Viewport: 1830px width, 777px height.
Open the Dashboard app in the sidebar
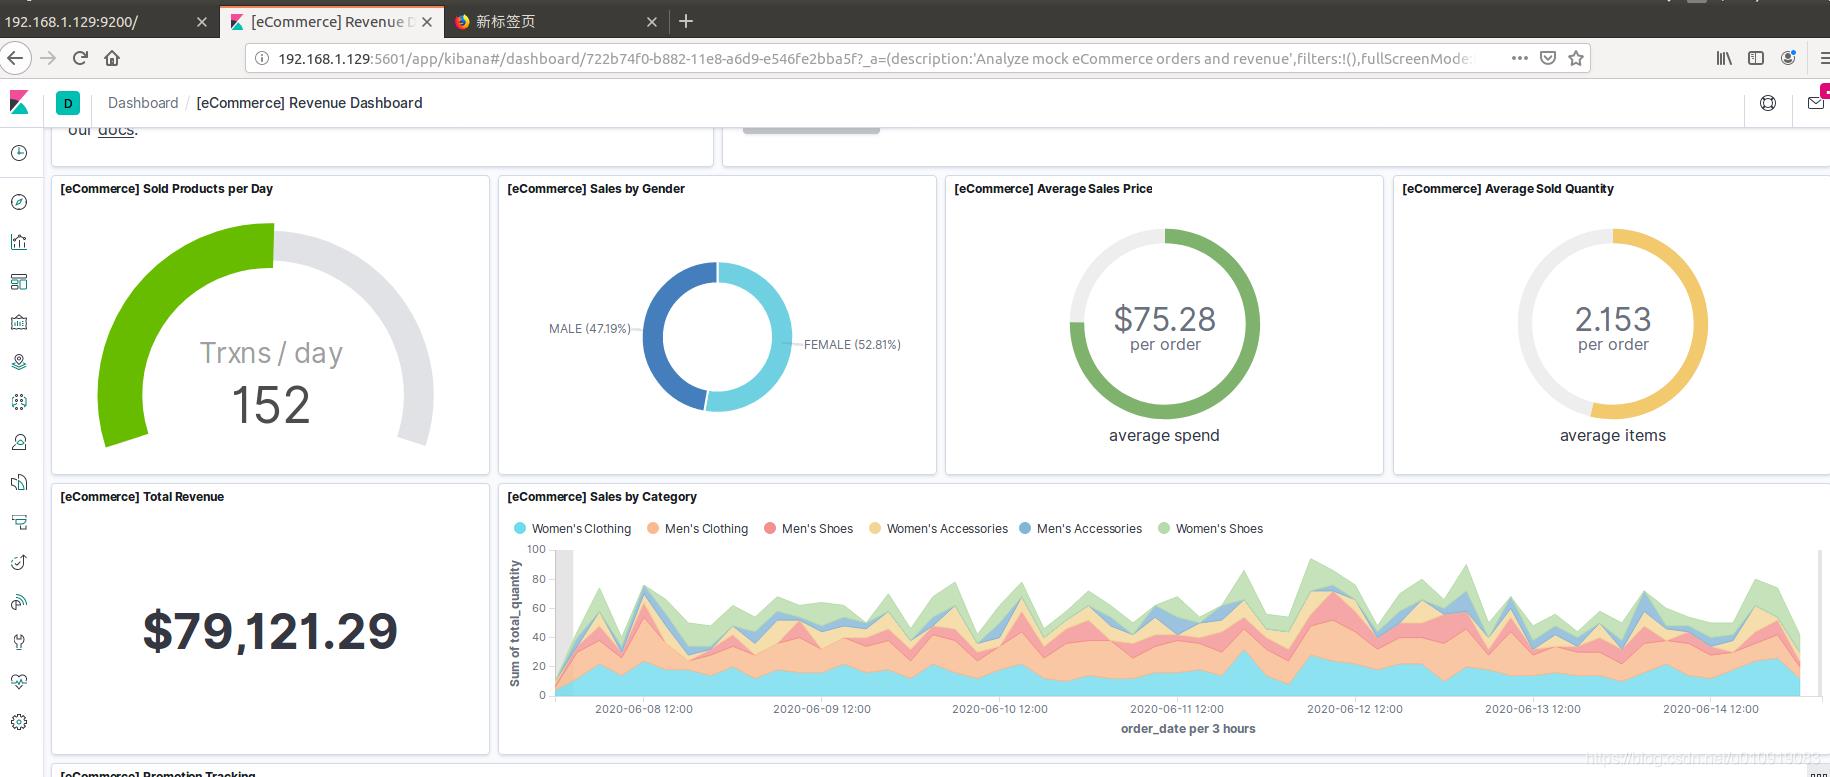(19, 282)
